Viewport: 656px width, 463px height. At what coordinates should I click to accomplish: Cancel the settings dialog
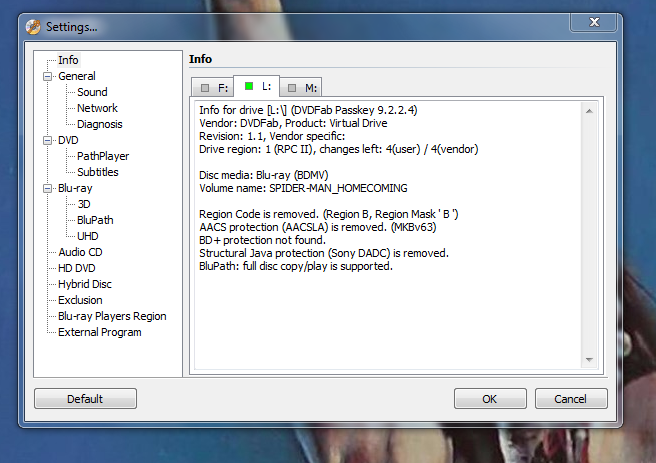[x=571, y=399]
